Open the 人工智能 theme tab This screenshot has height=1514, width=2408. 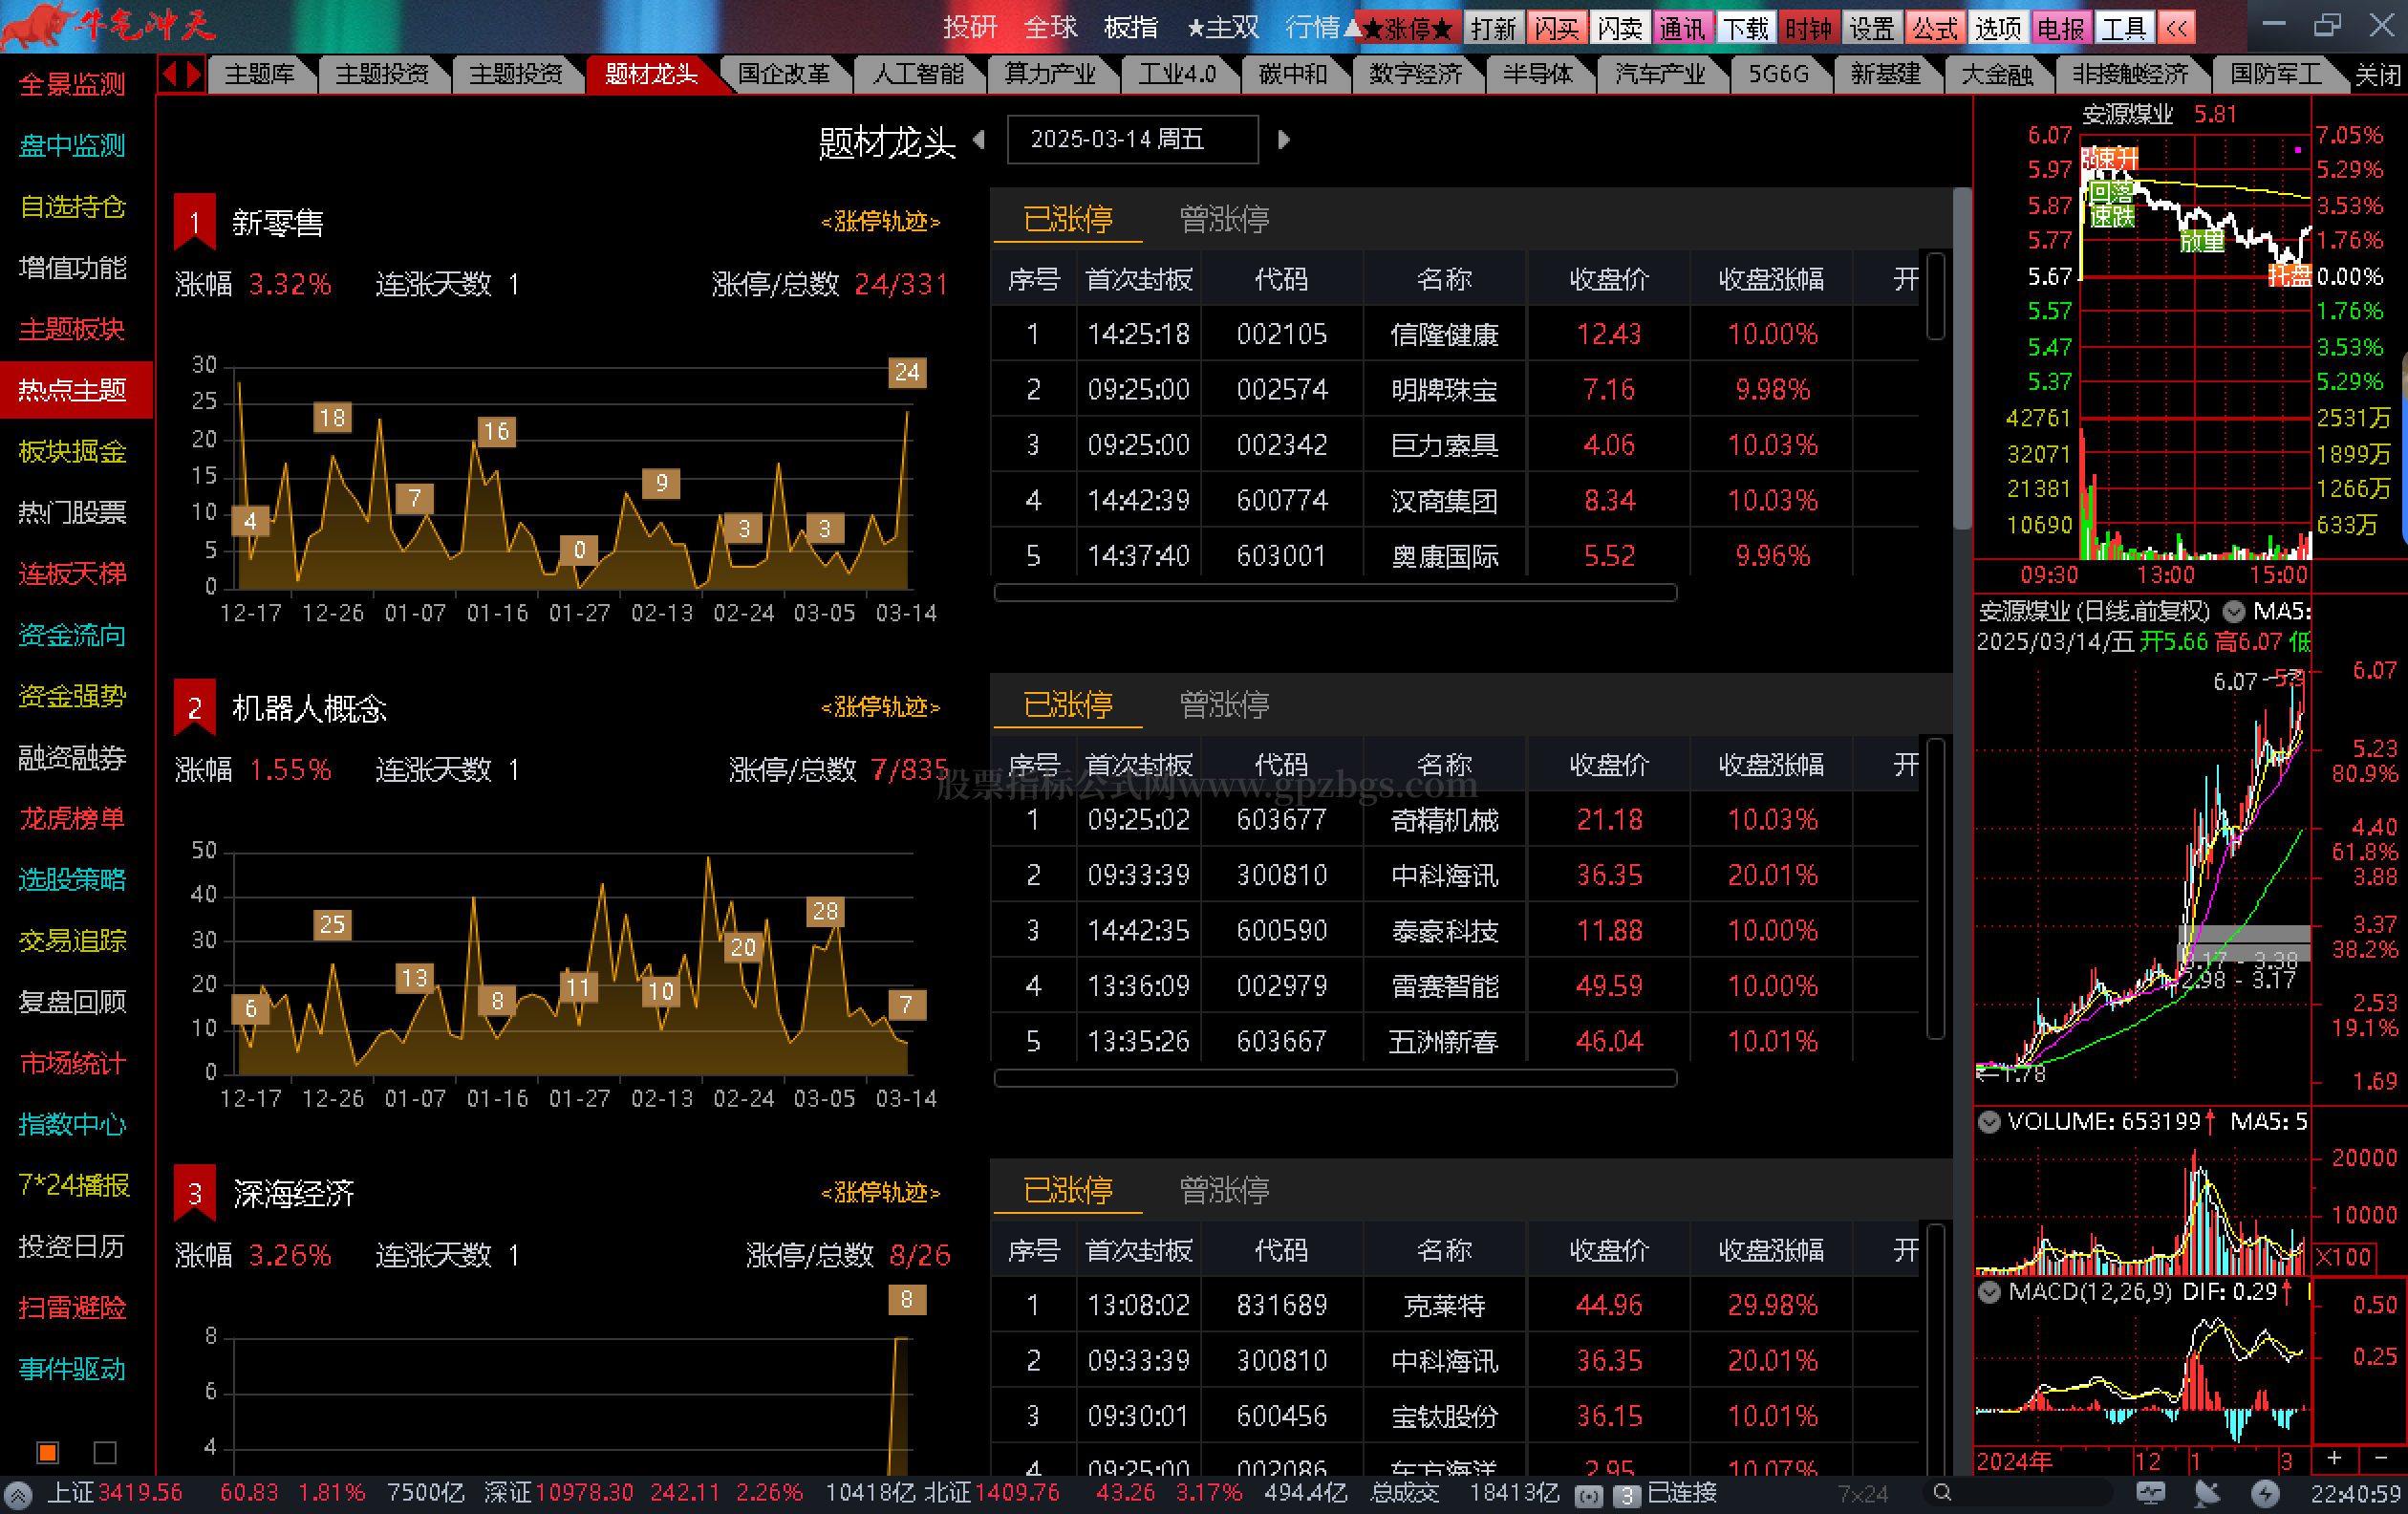(x=918, y=74)
